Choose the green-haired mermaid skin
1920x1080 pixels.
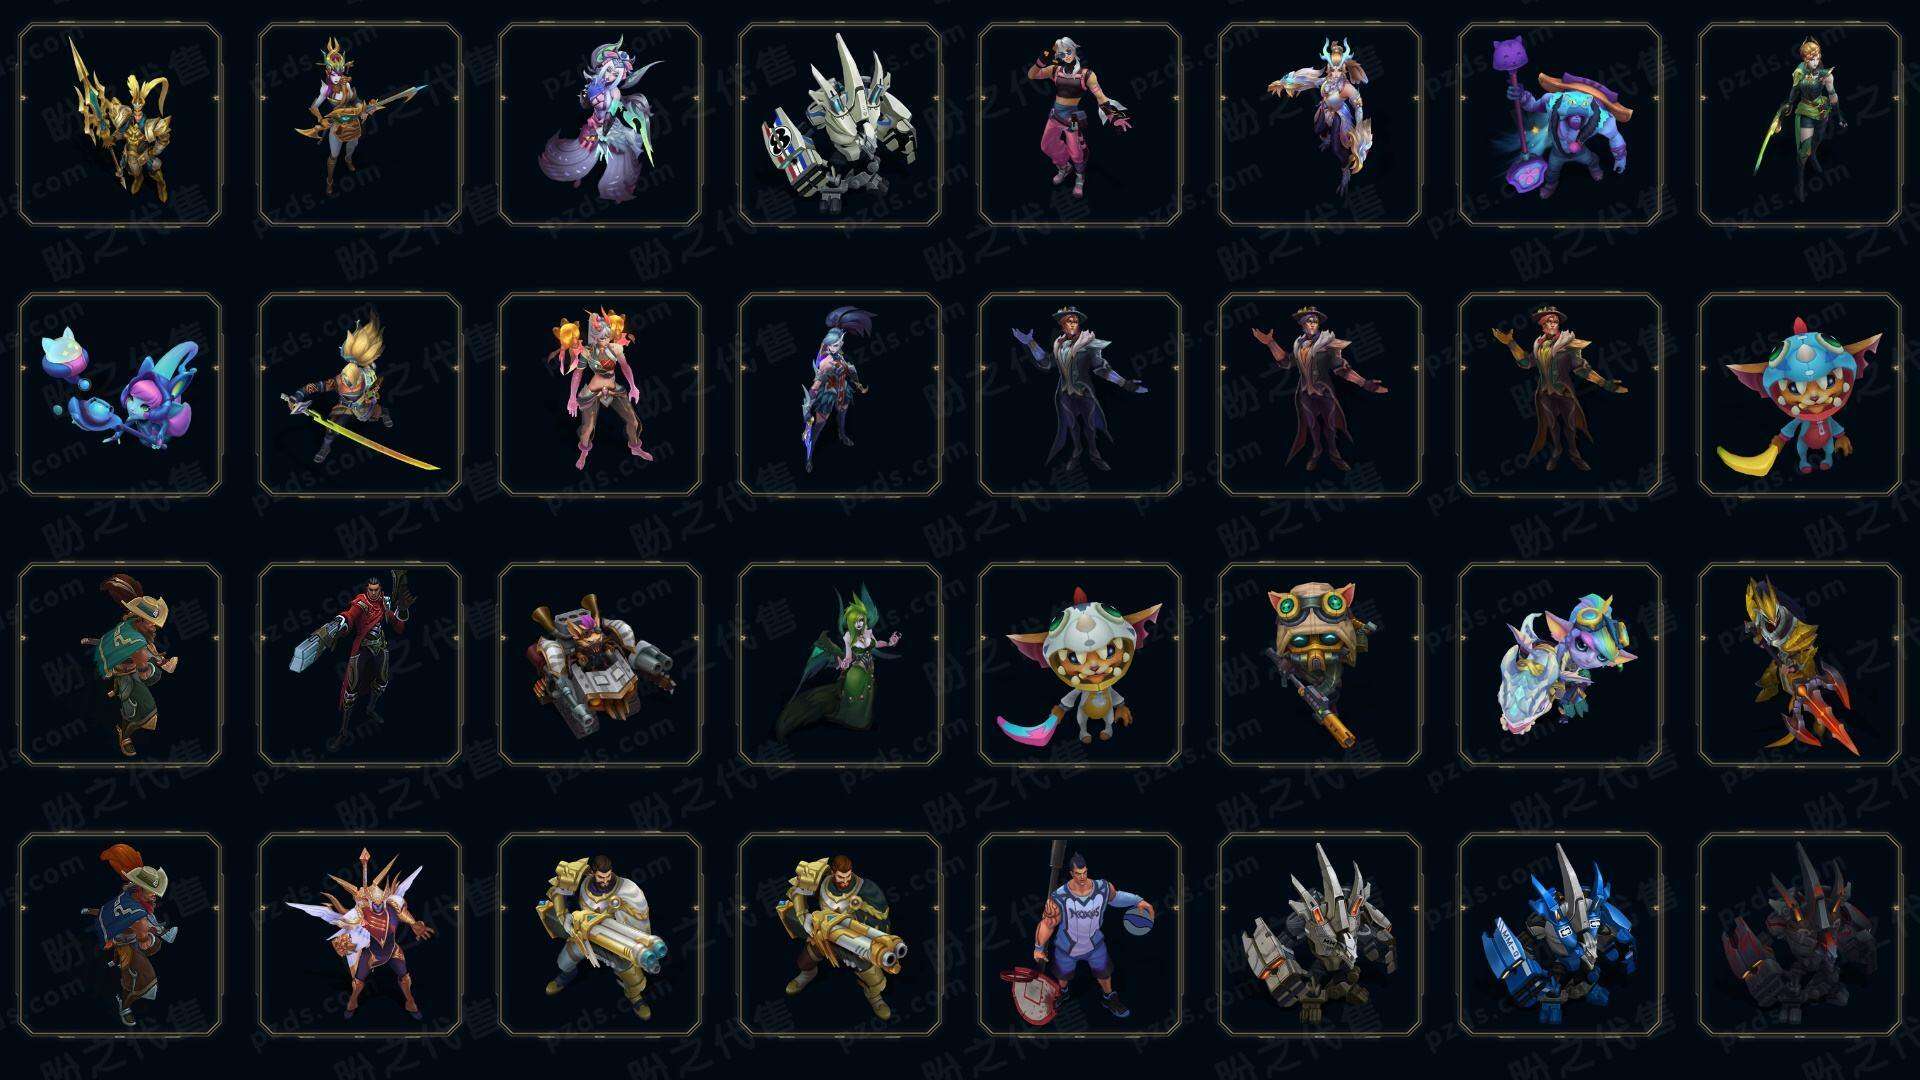coord(840,664)
